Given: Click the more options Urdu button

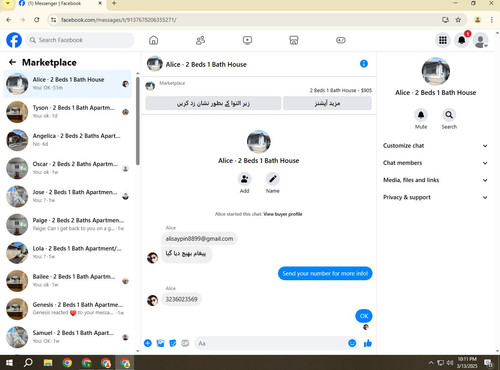Looking at the screenshot, I should (327, 103).
